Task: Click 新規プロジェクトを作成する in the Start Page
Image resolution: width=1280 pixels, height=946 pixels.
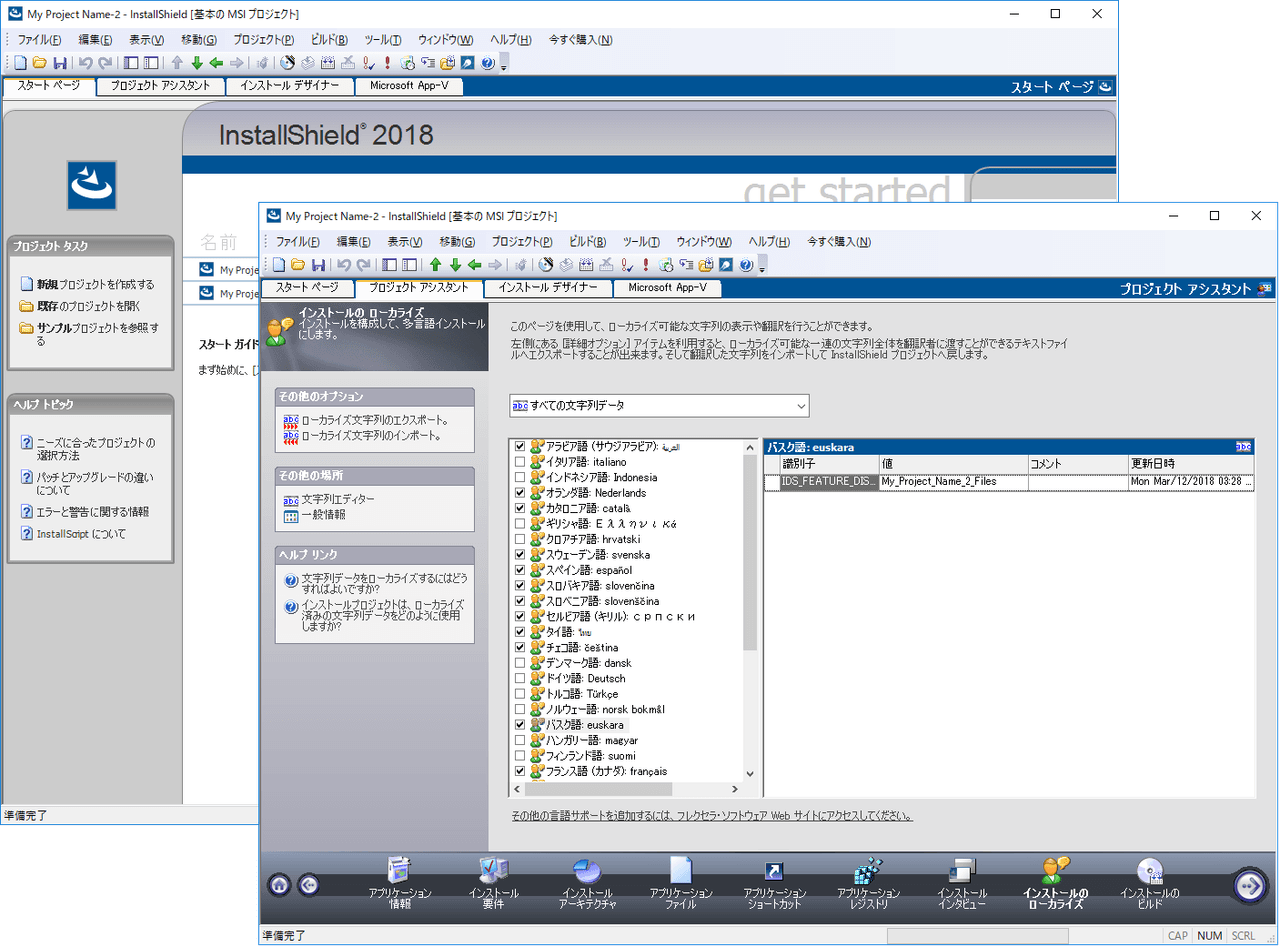Action: (96, 284)
